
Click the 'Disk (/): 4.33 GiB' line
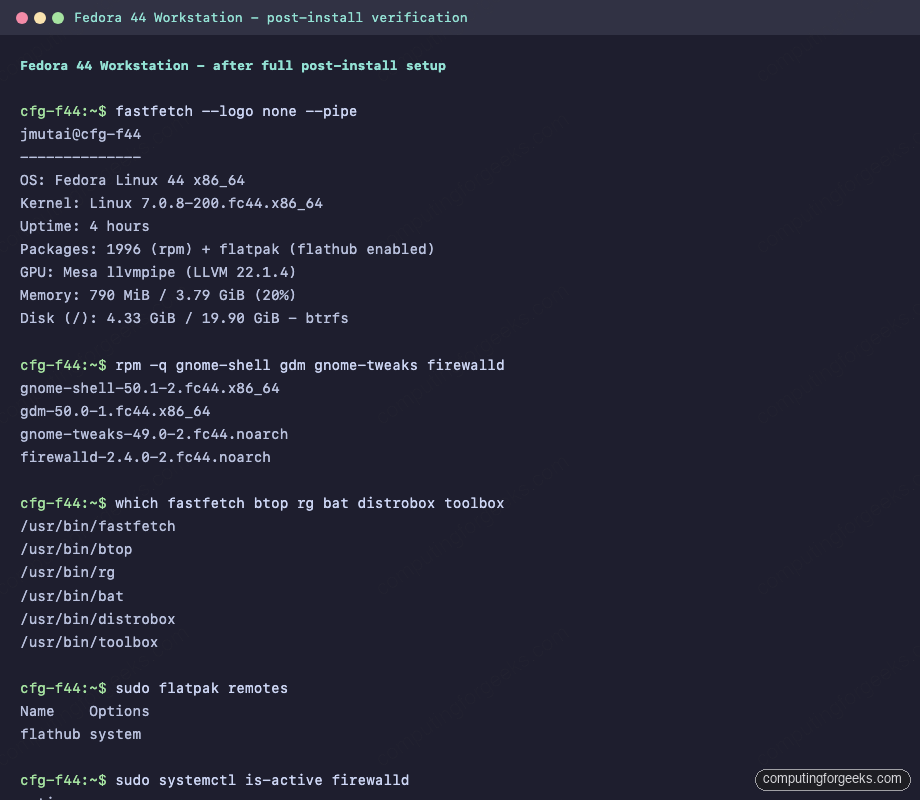pyautogui.click(x=184, y=318)
